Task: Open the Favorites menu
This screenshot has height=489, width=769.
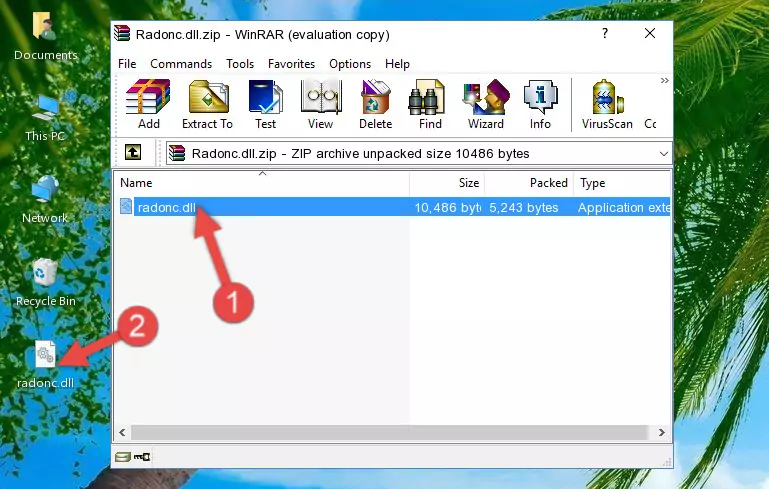Action: [x=291, y=64]
